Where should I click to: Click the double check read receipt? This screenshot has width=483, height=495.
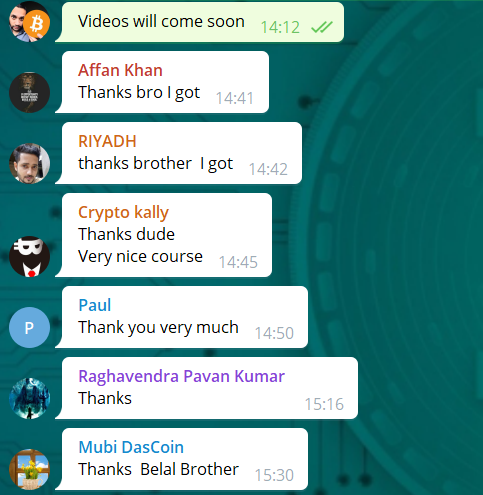(322, 27)
